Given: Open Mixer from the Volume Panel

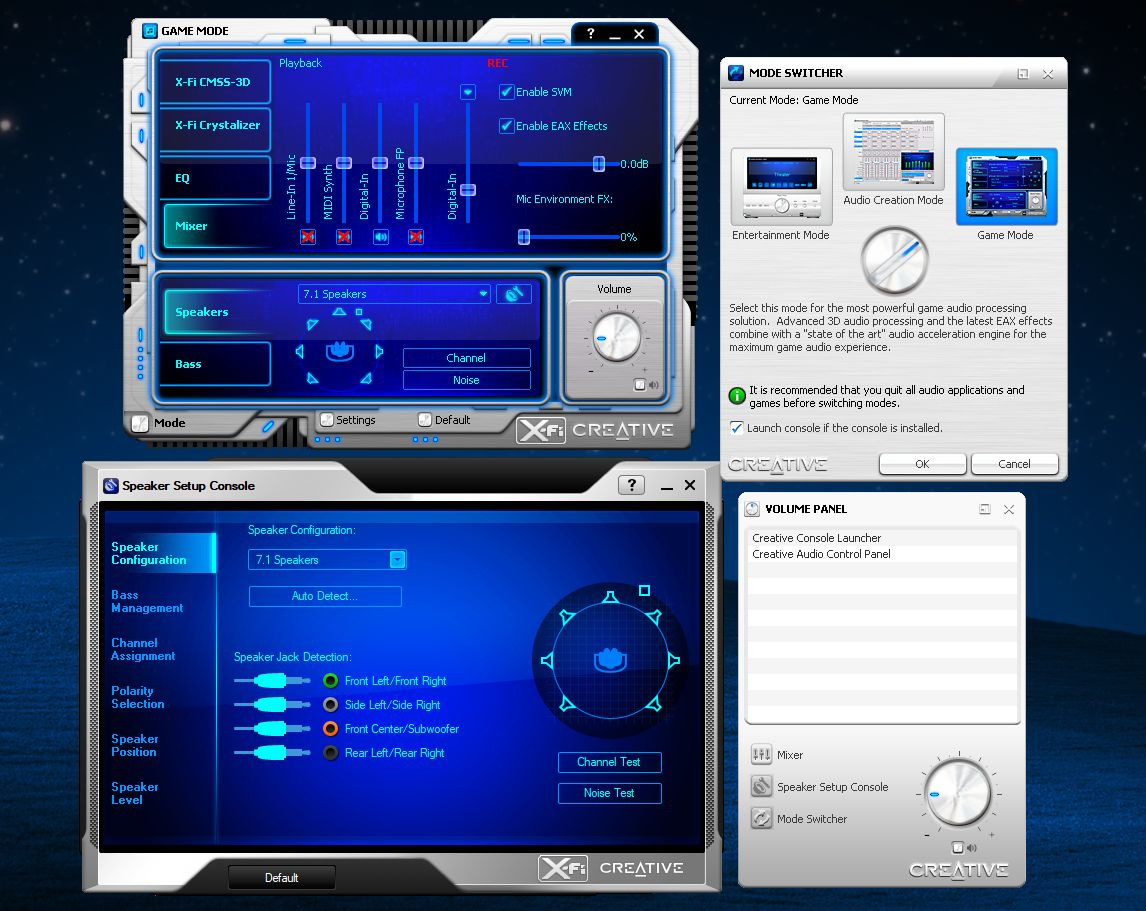Looking at the screenshot, I should [x=791, y=755].
